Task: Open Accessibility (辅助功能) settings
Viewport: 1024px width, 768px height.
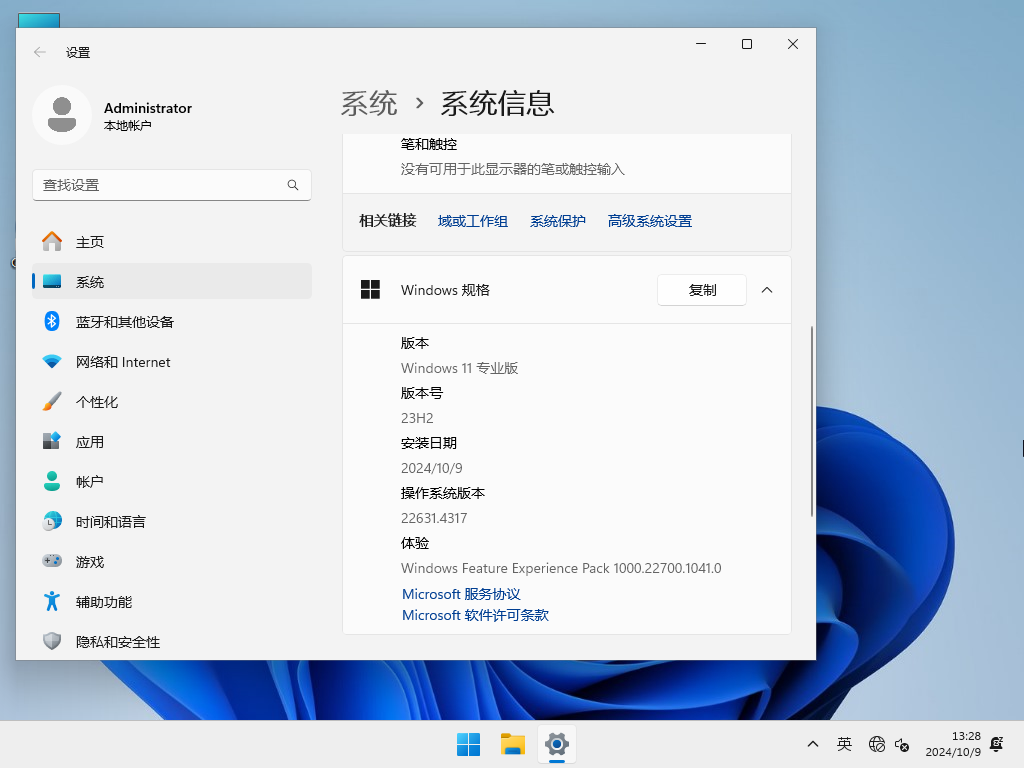Action: 105,601
